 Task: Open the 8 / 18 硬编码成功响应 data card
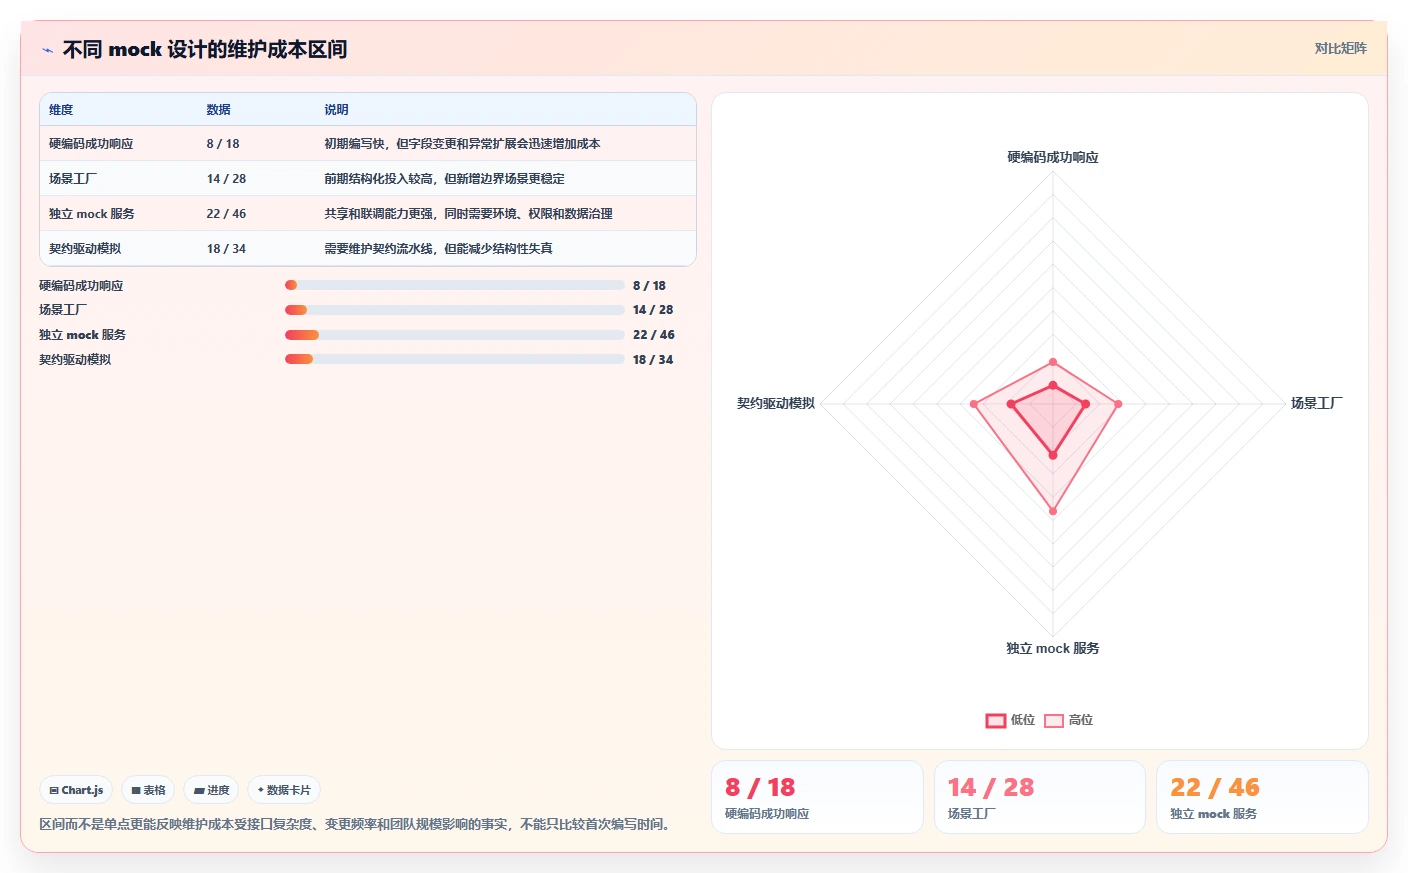click(x=817, y=797)
